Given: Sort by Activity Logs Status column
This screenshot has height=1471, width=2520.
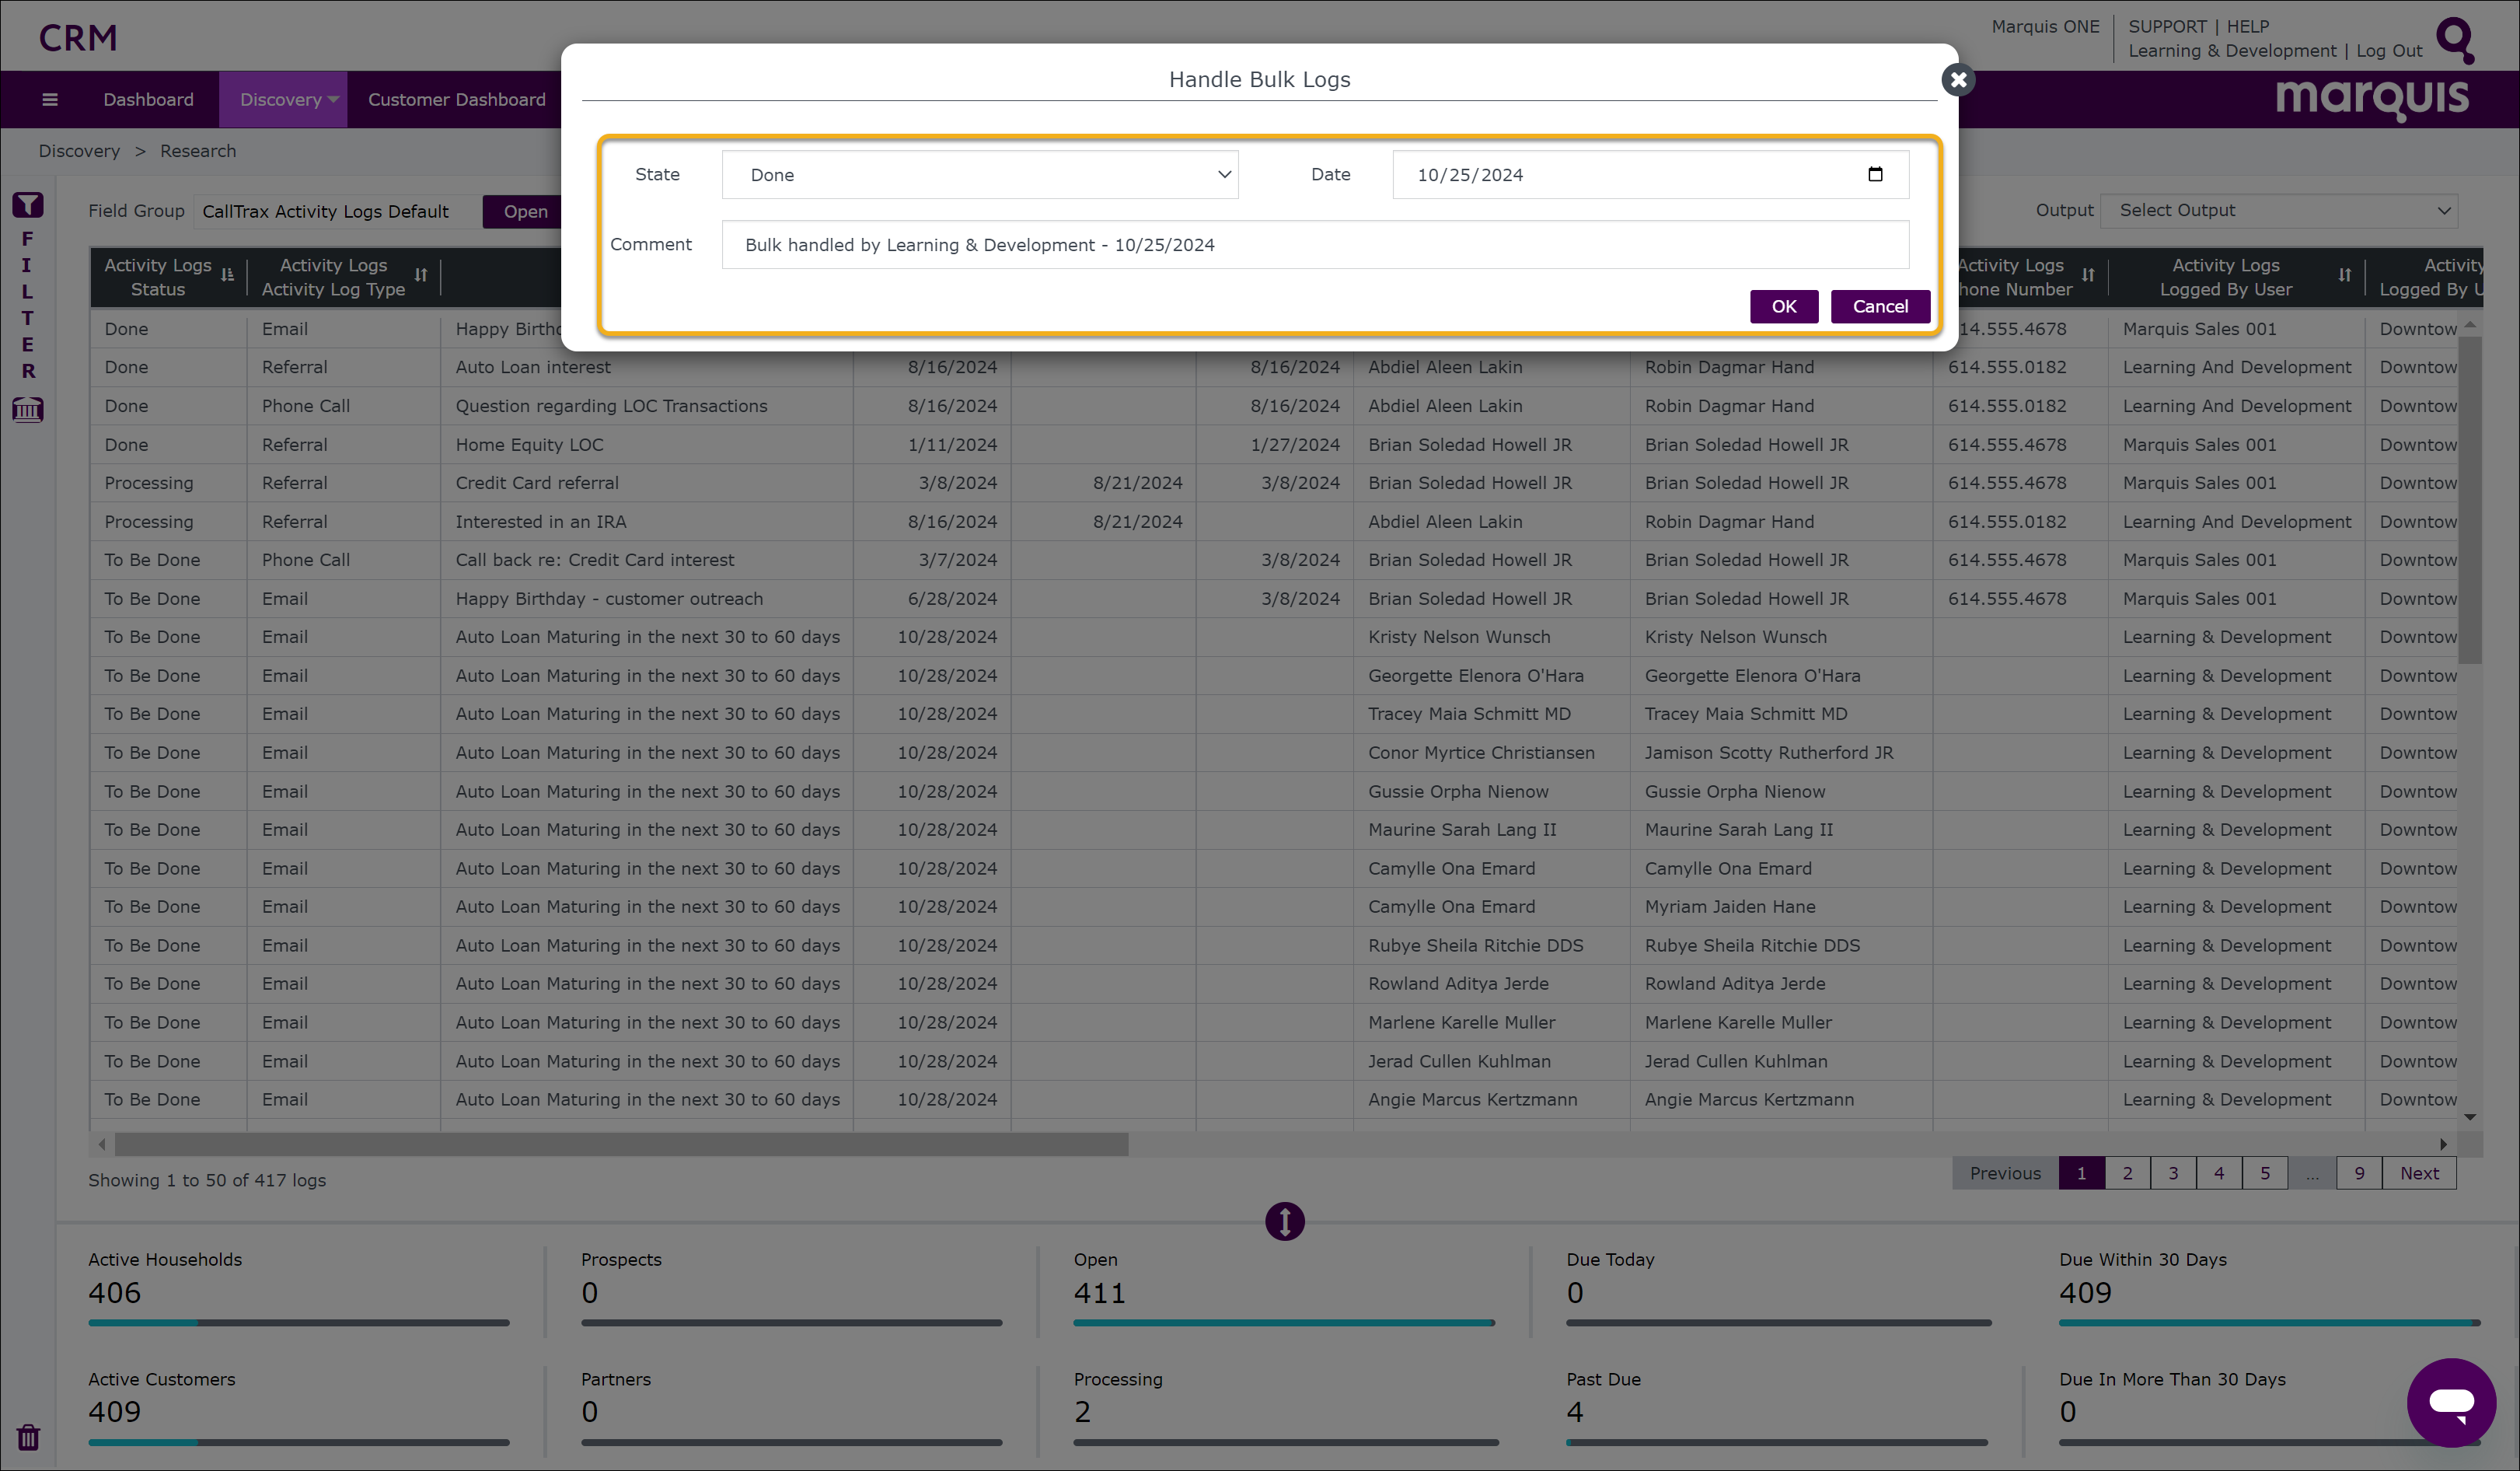Looking at the screenshot, I should [x=227, y=275].
